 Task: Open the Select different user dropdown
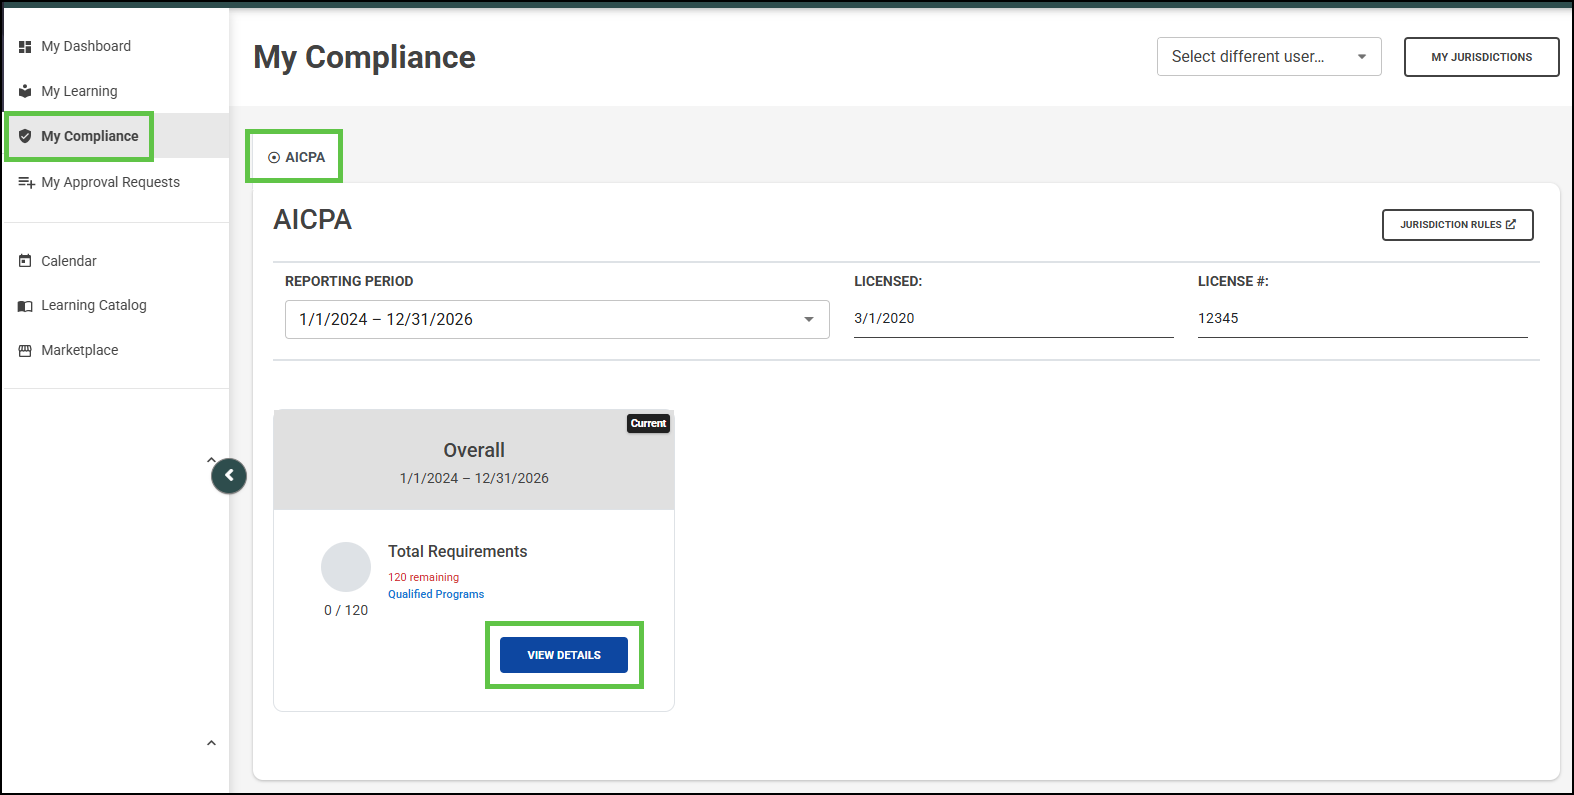[x=1268, y=57]
